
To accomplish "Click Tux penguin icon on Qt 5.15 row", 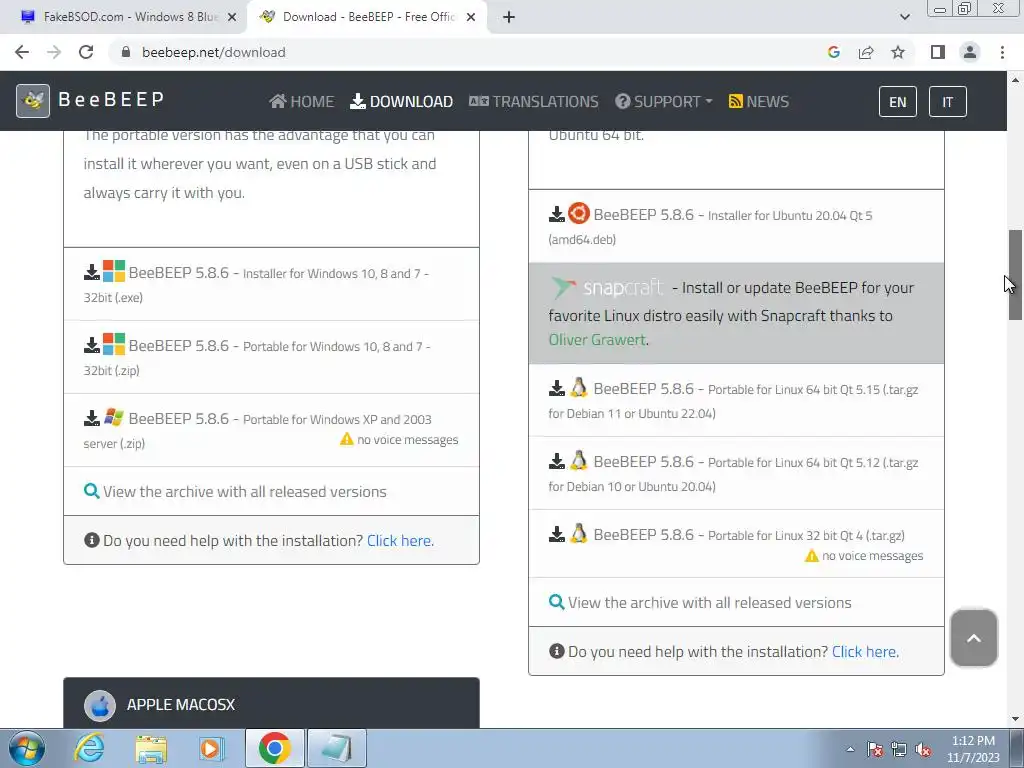I will pos(579,388).
